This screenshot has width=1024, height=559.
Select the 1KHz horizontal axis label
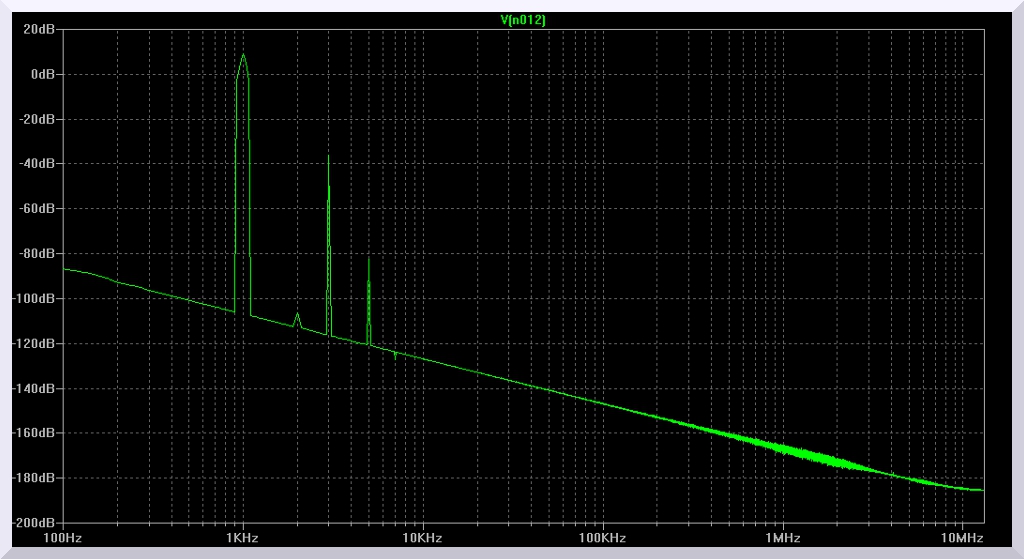click(242, 538)
